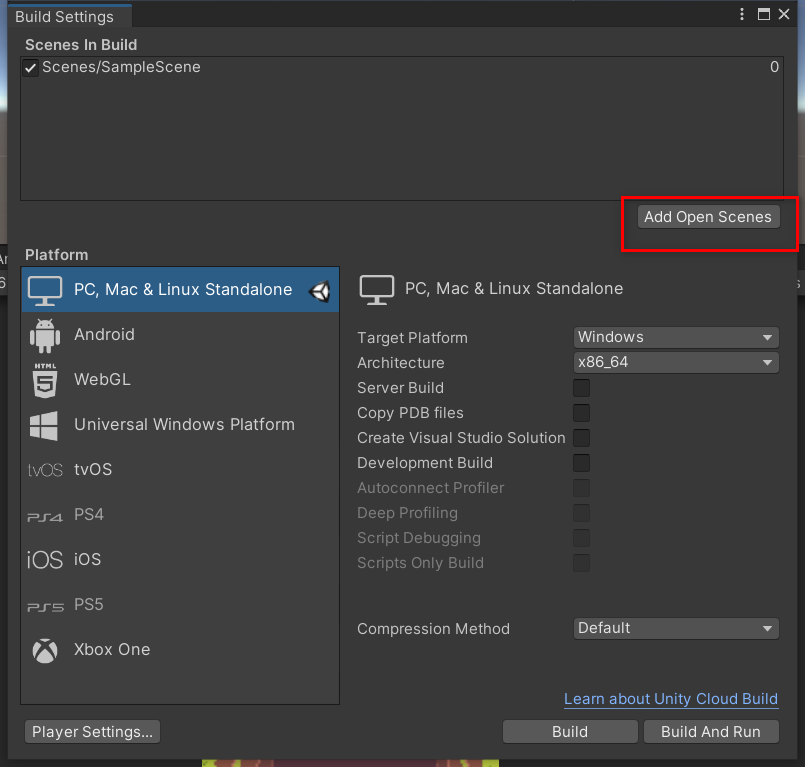Open the Build Settings kebab menu

click(742, 14)
